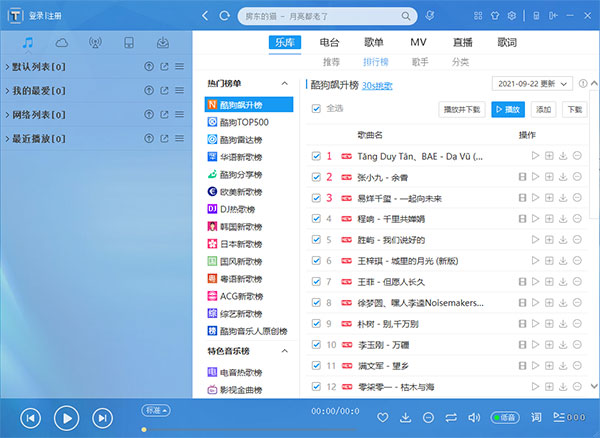Toggle the 全选 select-all checkbox
Screen dimensions: 600x438
pyautogui.click(x=316, y=109)
